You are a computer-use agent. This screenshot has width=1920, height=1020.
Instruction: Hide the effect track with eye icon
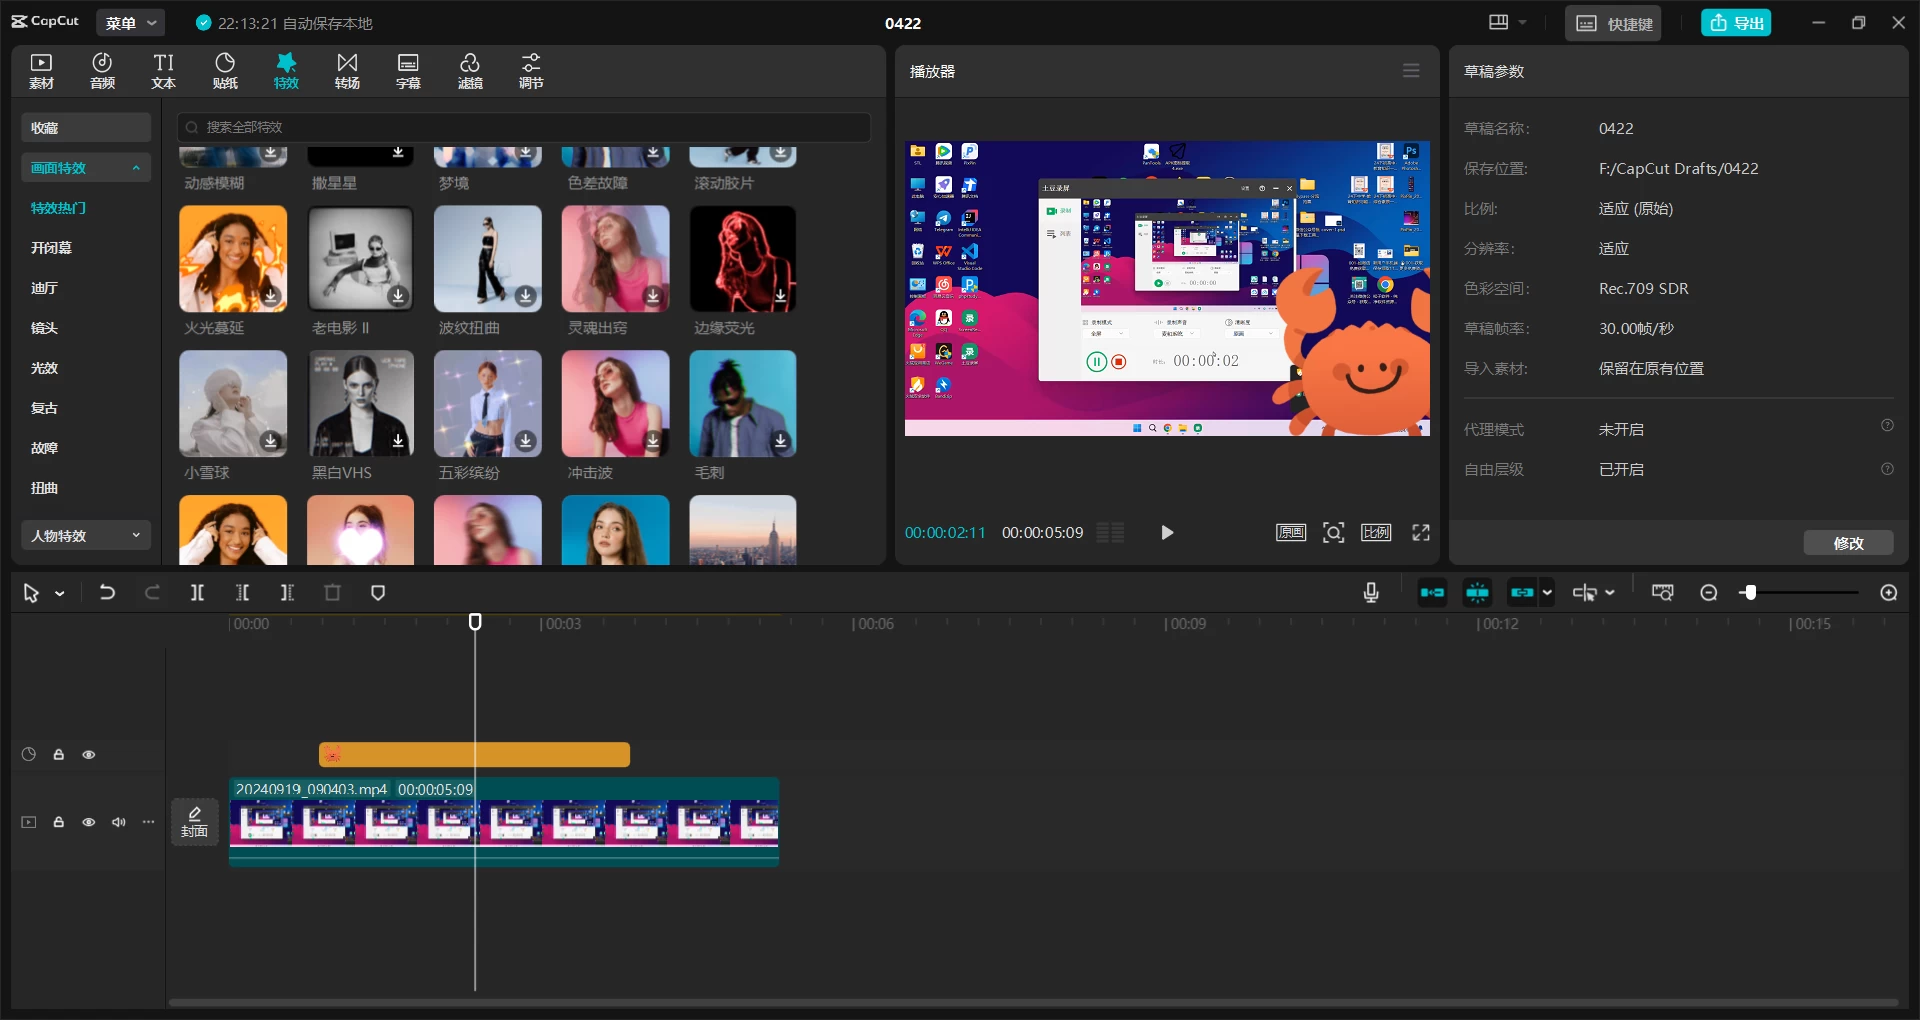[89, 755]
